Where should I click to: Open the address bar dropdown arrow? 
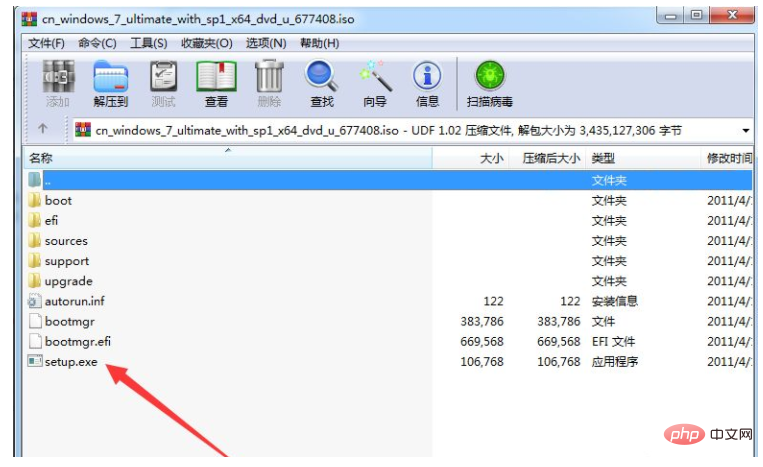click(745, 130)
